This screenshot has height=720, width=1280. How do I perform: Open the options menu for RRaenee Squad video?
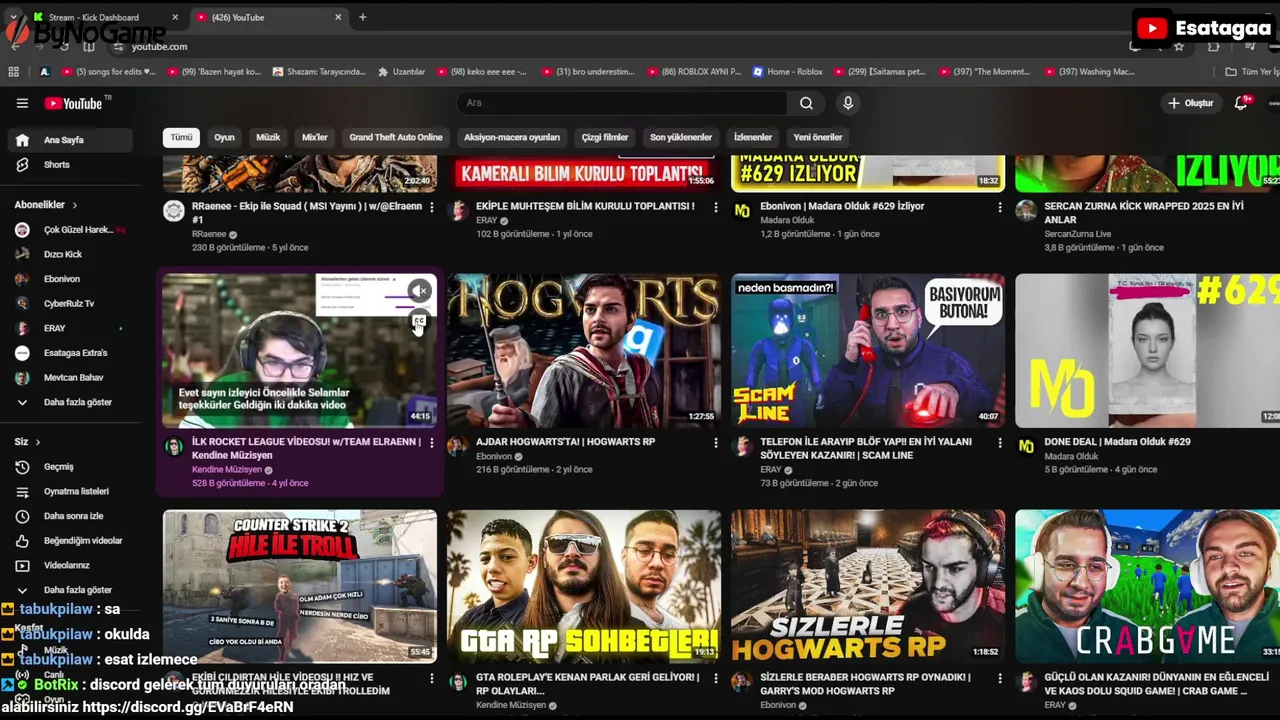[432, 207]
